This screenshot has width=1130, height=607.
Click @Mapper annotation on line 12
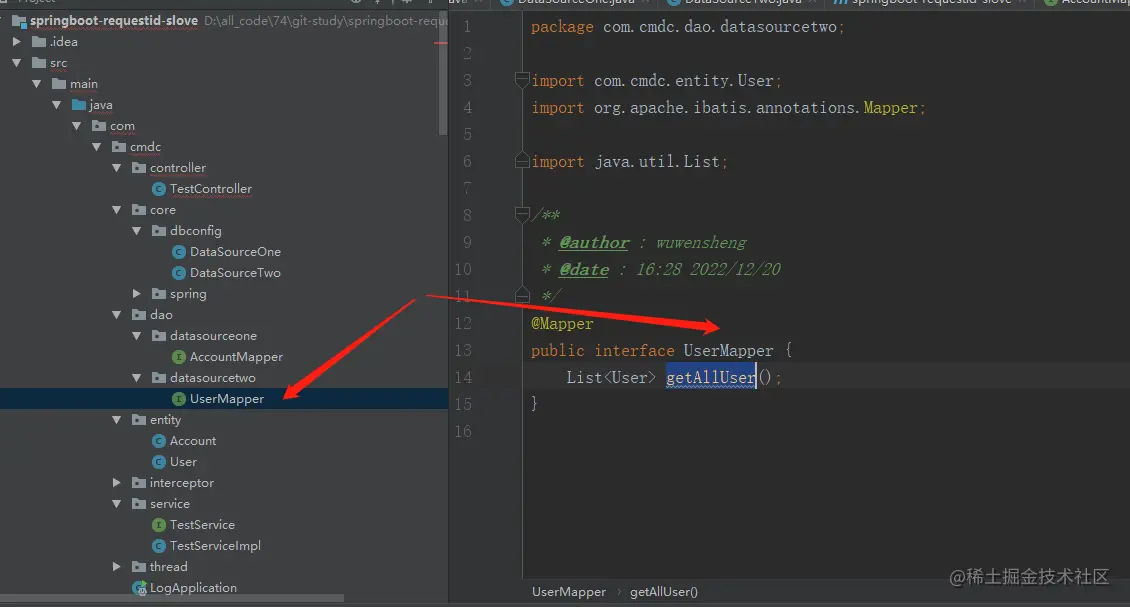click(x=562, y=324)
